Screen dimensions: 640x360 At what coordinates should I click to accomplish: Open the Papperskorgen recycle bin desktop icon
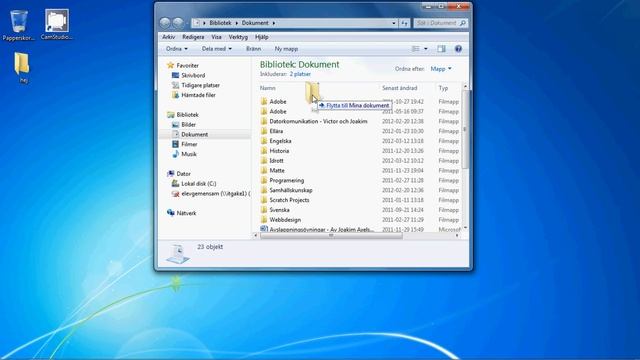tap(19, 25)
